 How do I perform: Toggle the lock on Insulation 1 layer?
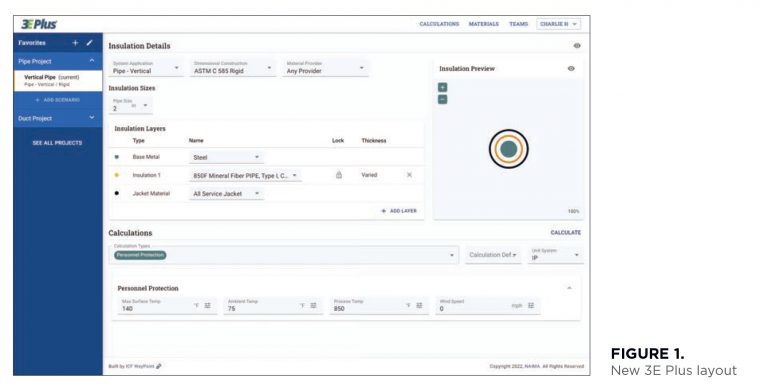(338, 175)
